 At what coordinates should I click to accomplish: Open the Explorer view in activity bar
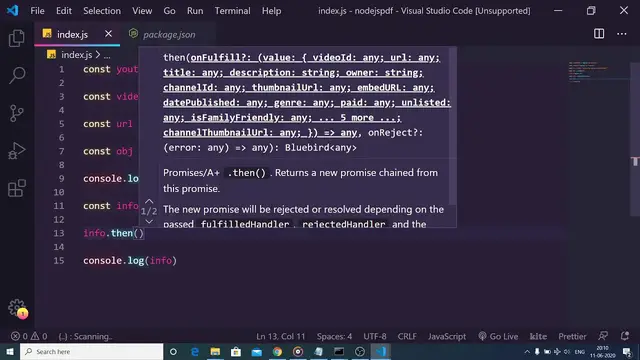click(x=17, y=38)
